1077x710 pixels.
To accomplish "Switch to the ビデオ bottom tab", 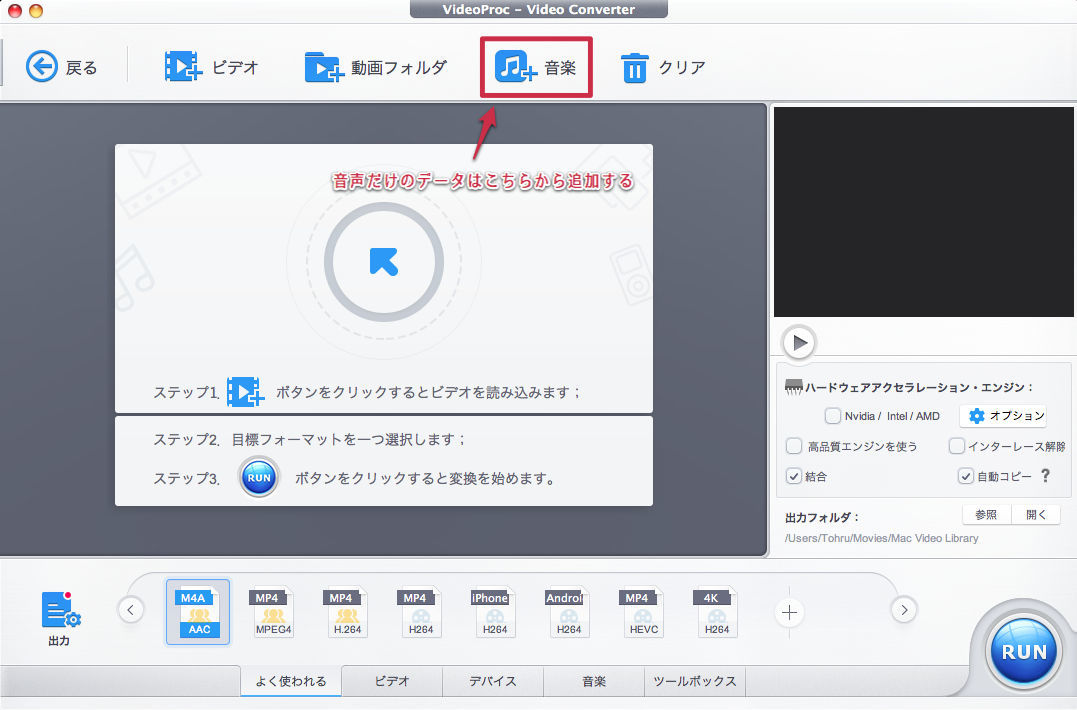I will (392, 680).
